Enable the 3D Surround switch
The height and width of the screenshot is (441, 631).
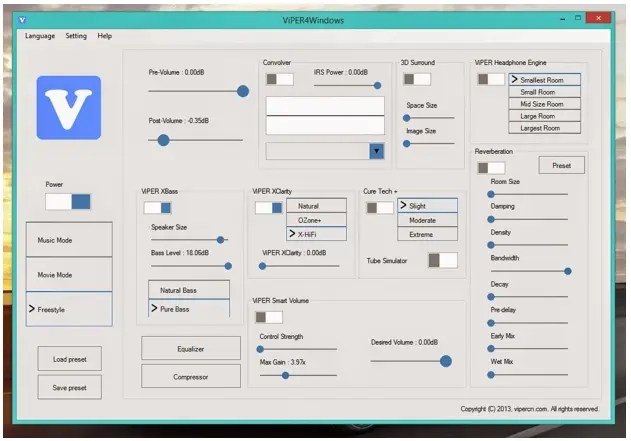[x=417, y=79]
